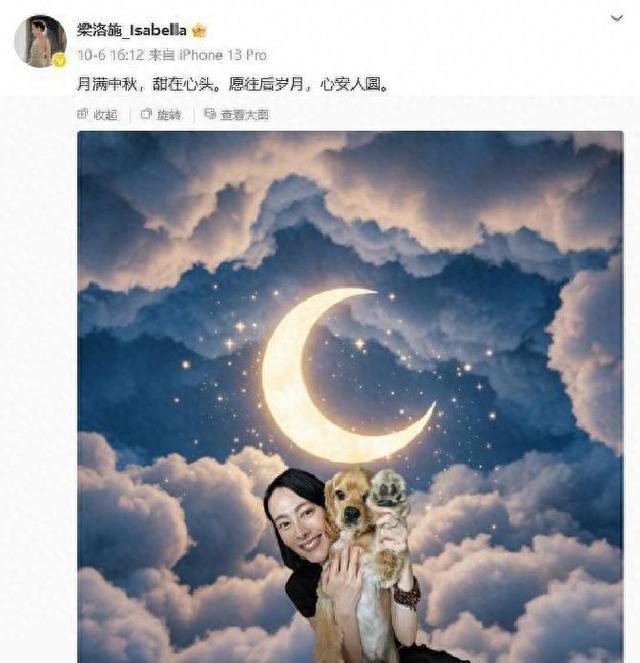Click the dog's raised paw in photo

388,490
